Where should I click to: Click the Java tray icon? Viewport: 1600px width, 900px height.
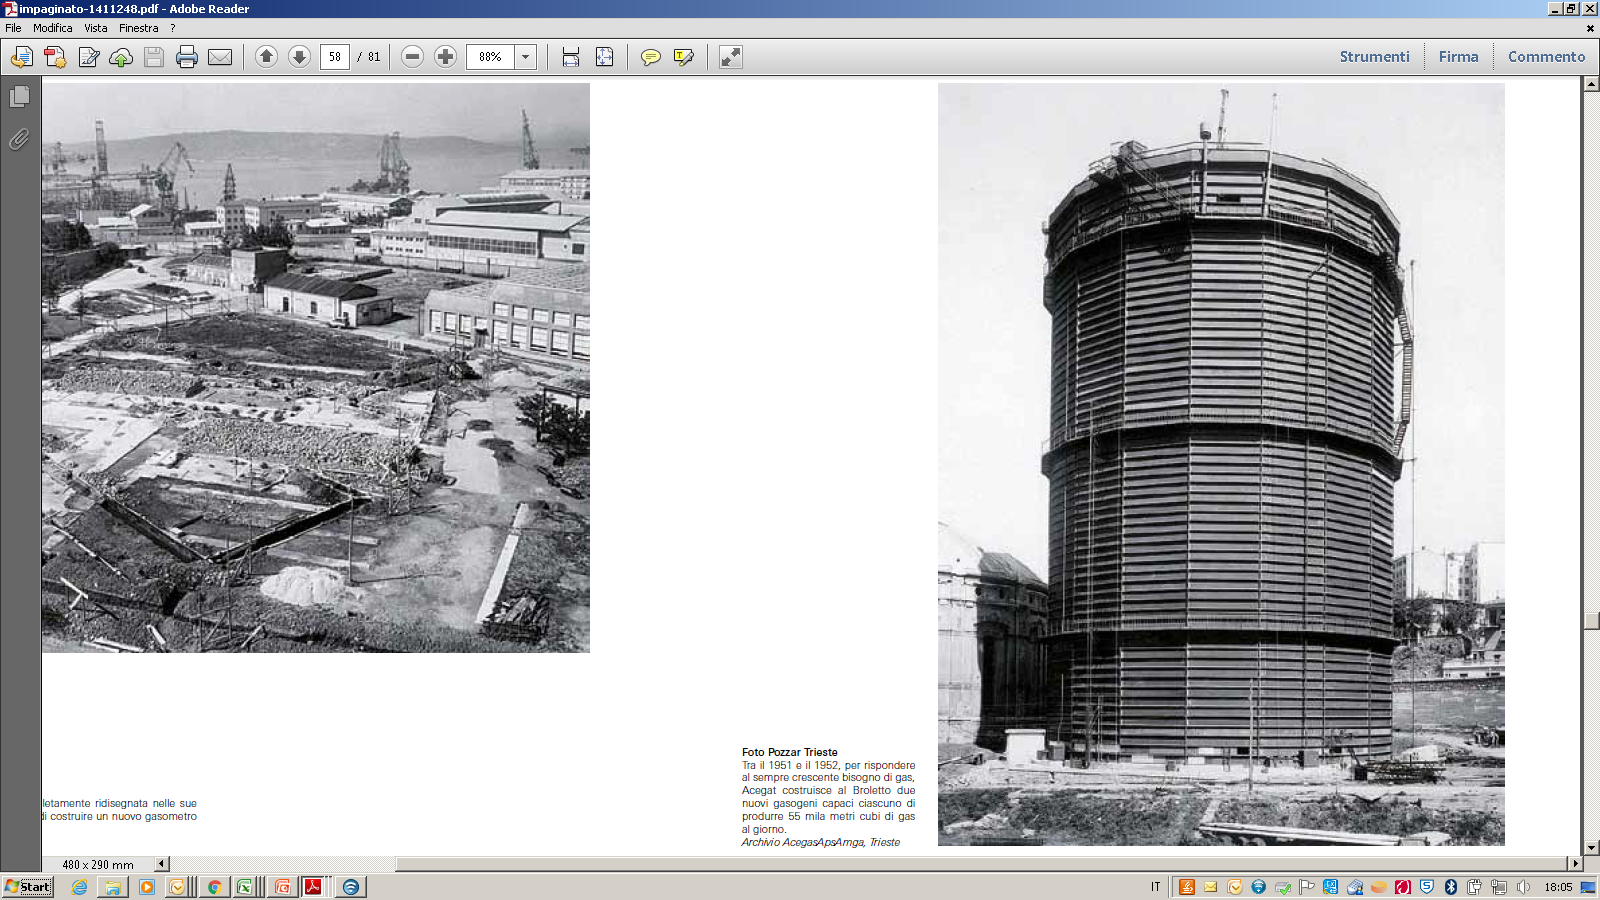pos(1186,887)
